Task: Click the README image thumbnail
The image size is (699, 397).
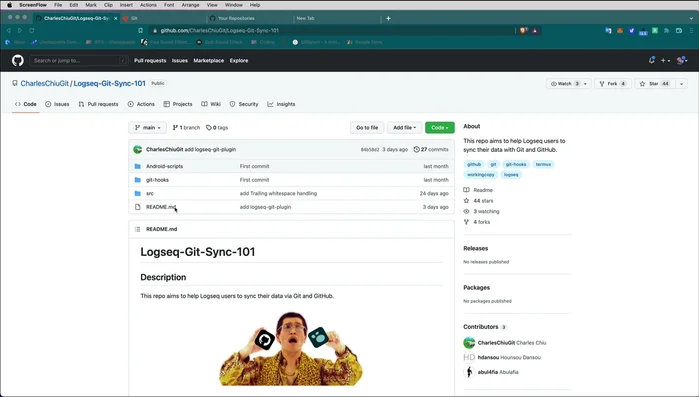Action: coord(291,348)
